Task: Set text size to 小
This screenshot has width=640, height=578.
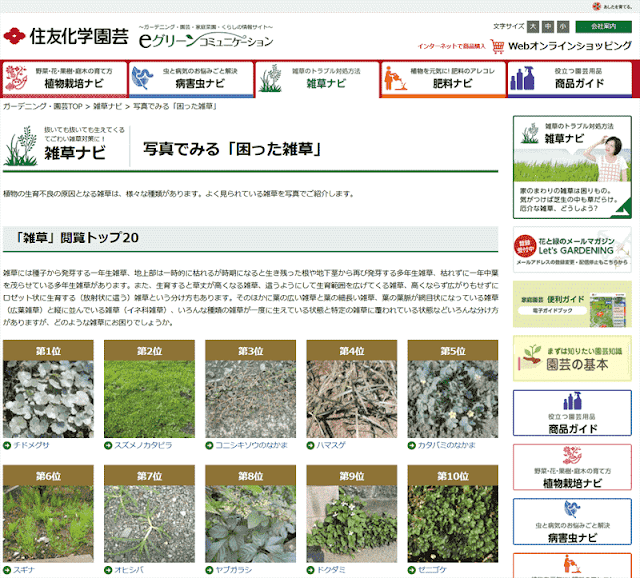Action: point(563,27)
